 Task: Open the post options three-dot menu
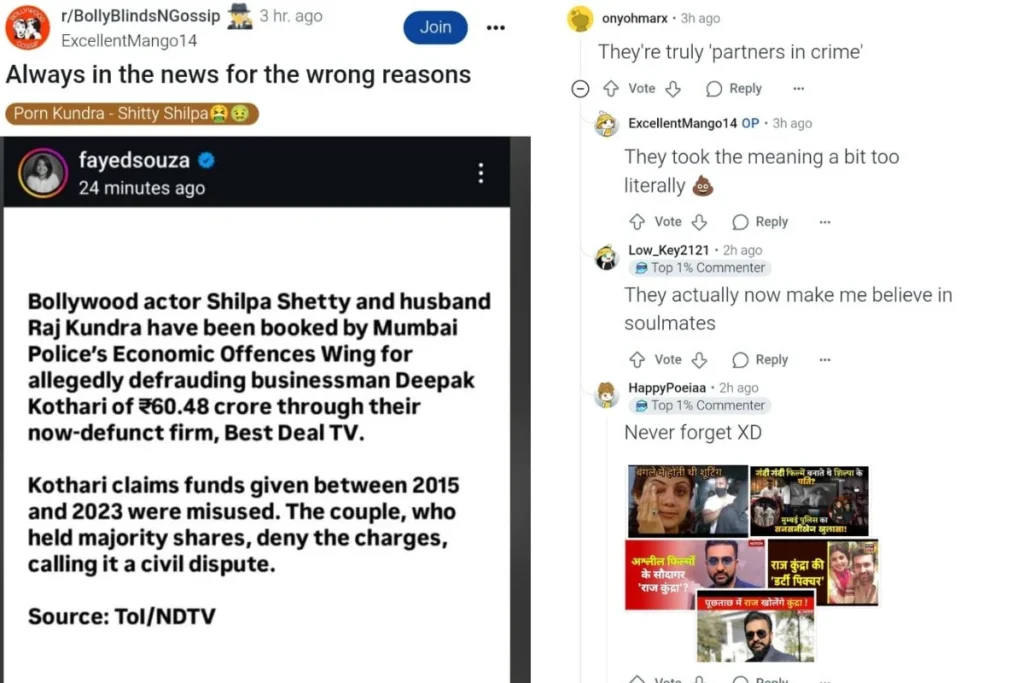496,27
